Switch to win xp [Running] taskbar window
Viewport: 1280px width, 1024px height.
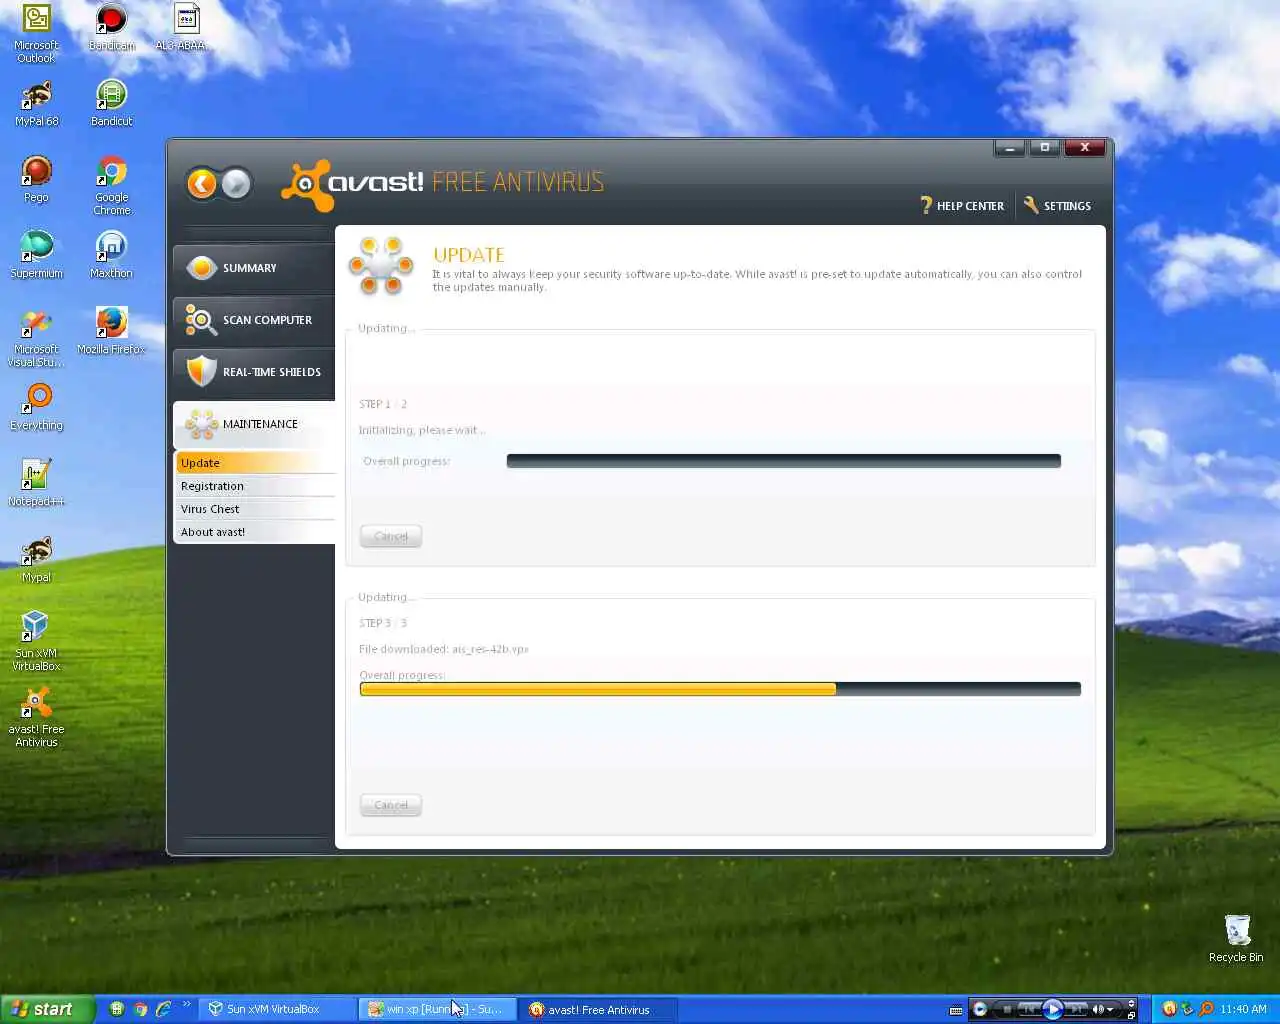pos(438,1009)
